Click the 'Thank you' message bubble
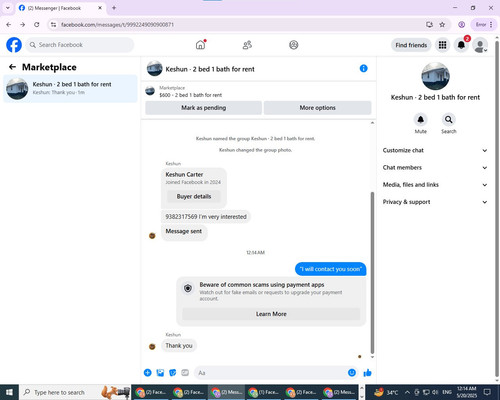 click(x=179, y=346)
